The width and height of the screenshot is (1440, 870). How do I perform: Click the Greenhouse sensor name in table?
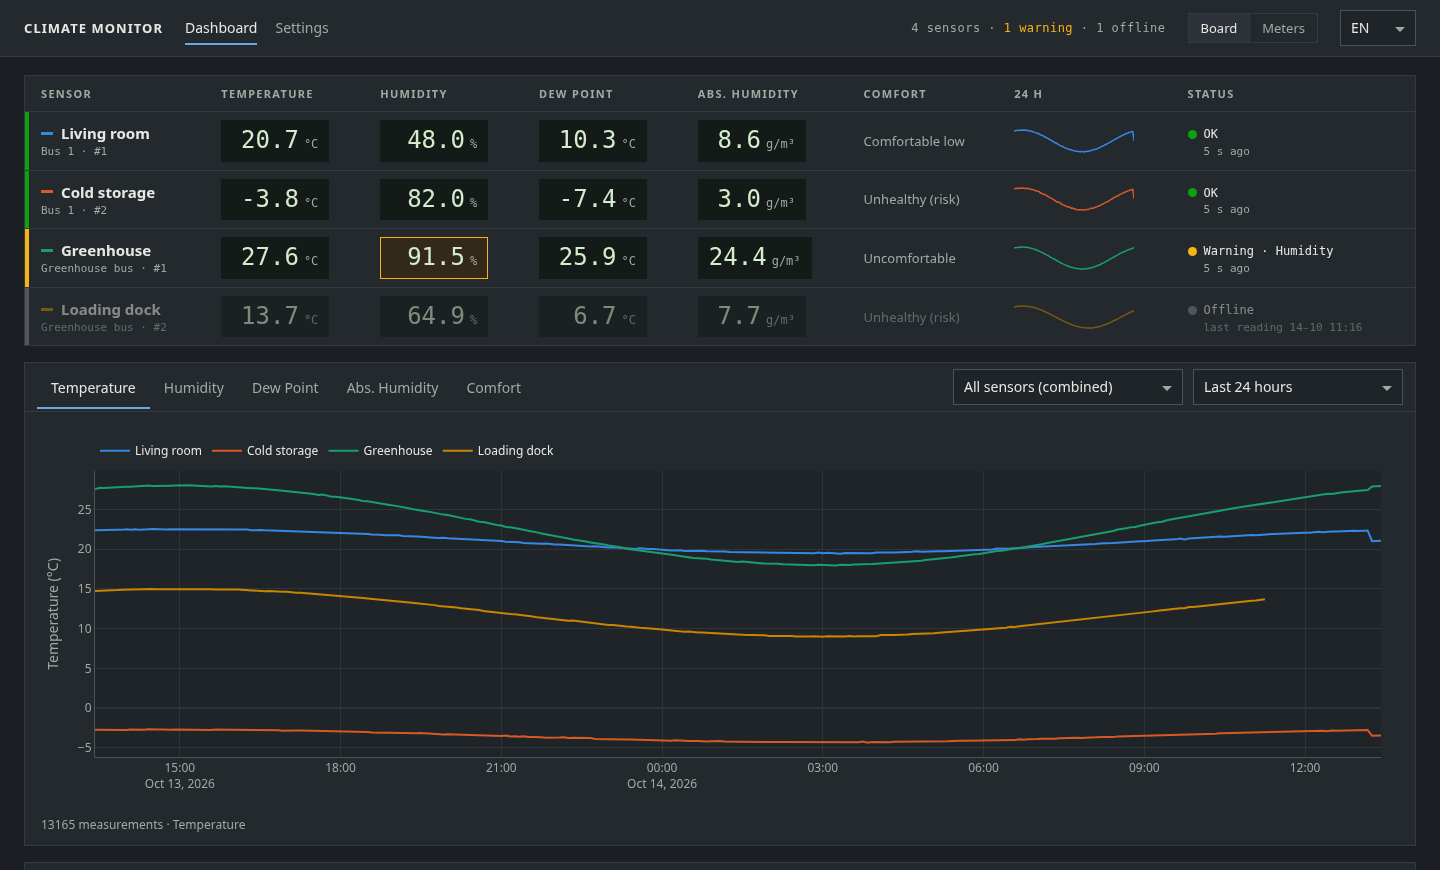[x=106, y=251]
